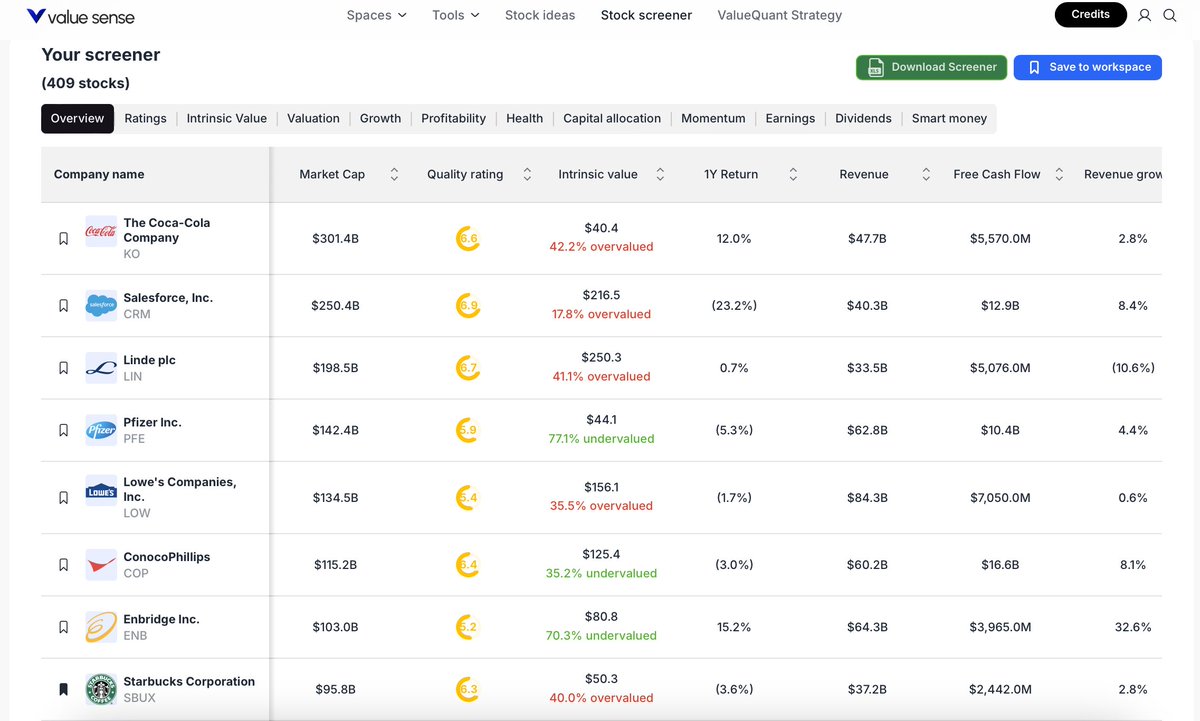Click the Credits button
1200x721 pixels.
(1090, 15)
